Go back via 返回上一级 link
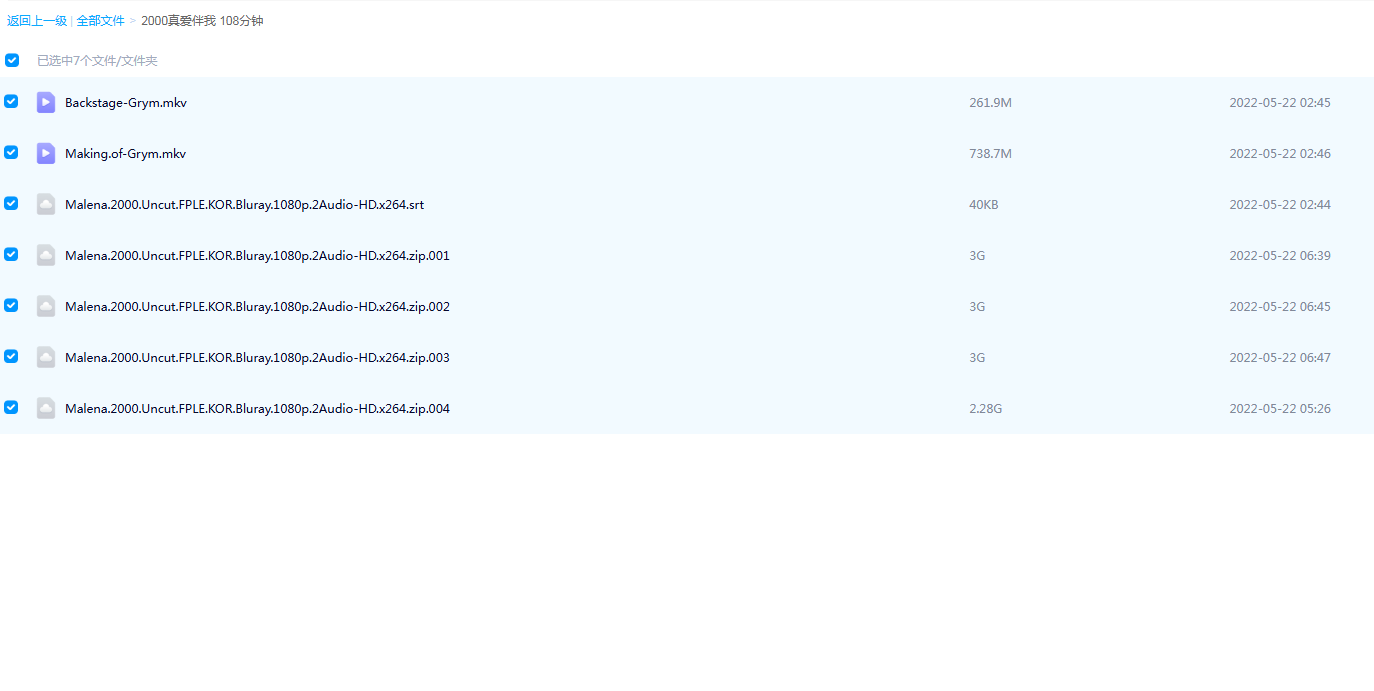 pos(37,21)
